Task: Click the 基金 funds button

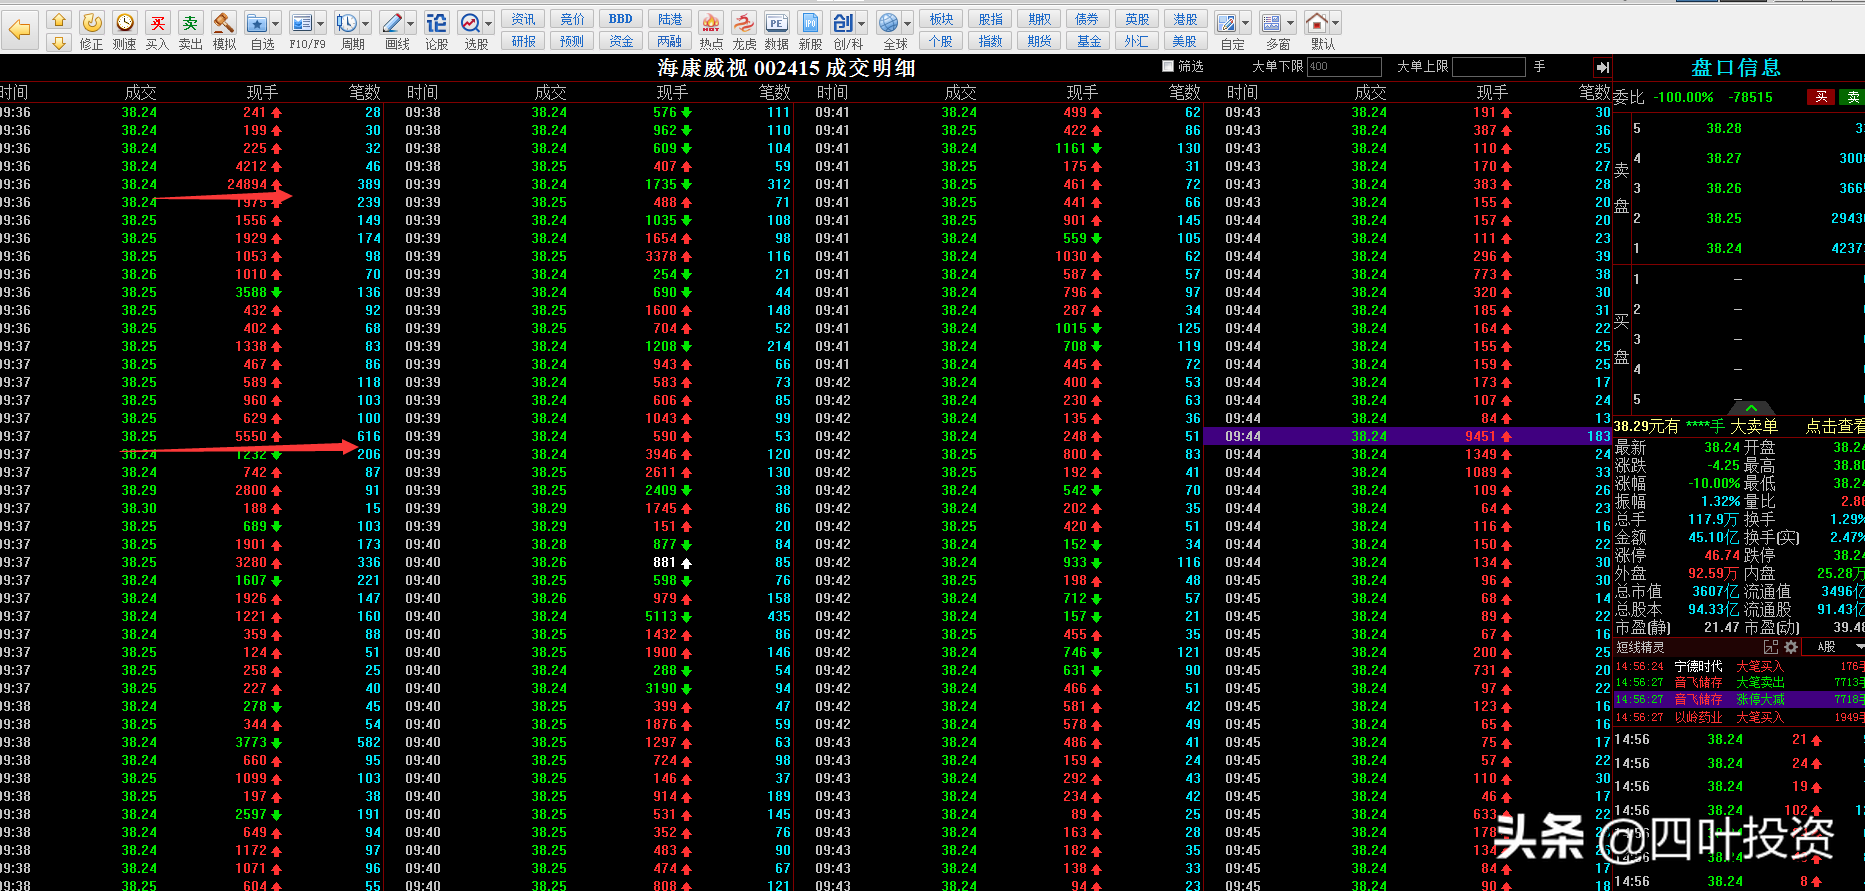Action: (1088, 41)
